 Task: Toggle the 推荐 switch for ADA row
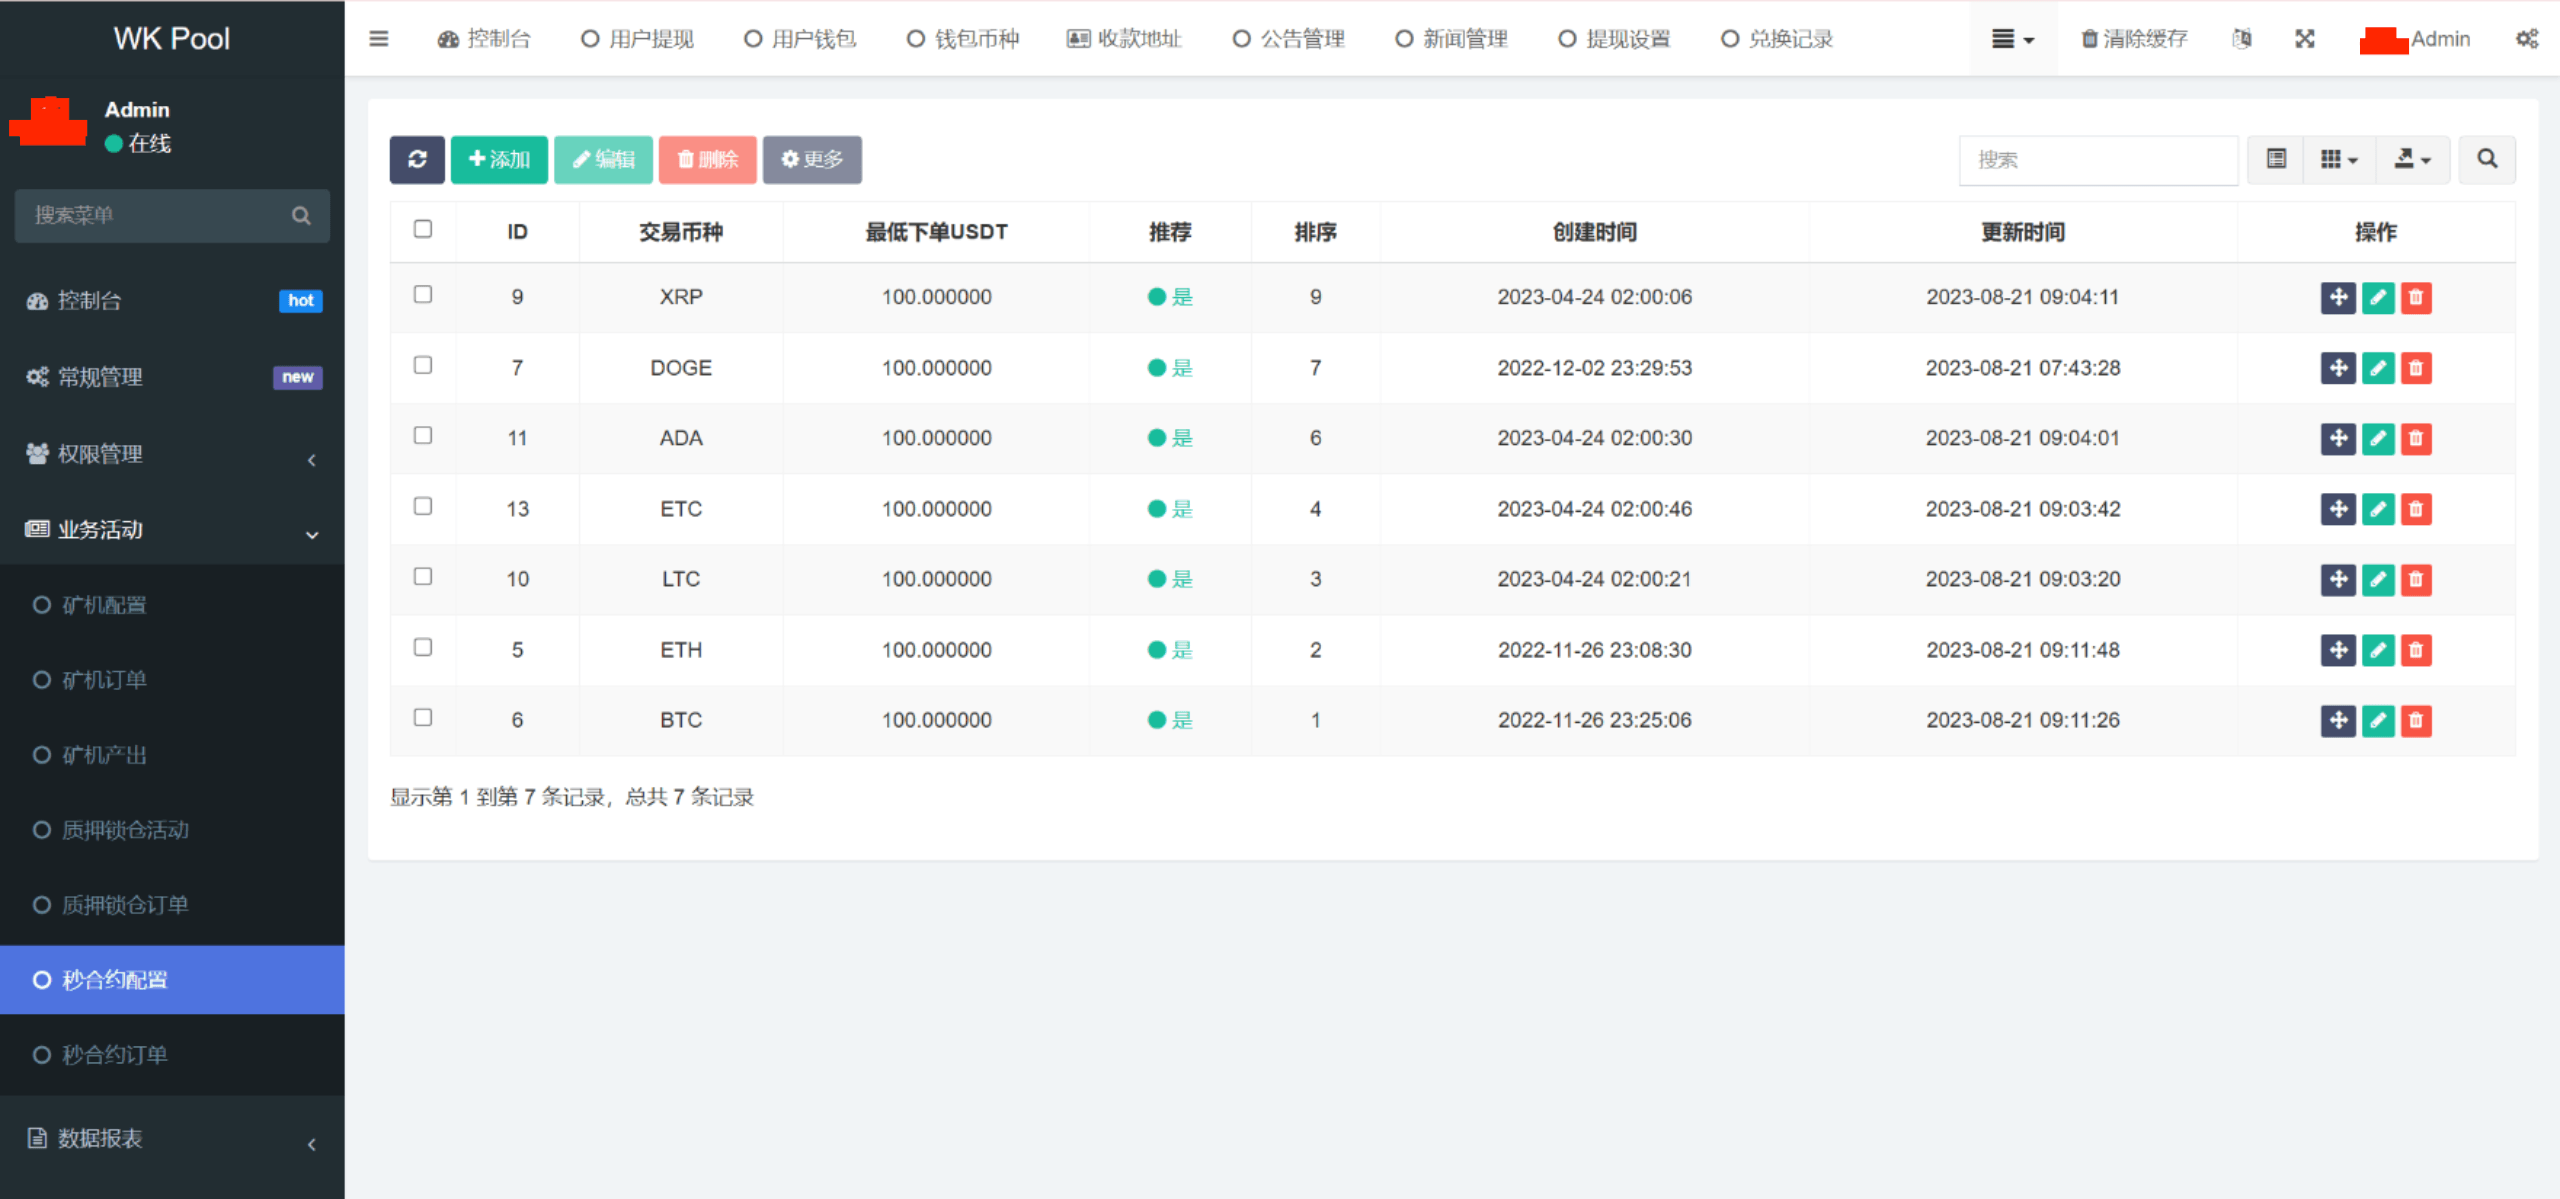[x=1169, y=438]
